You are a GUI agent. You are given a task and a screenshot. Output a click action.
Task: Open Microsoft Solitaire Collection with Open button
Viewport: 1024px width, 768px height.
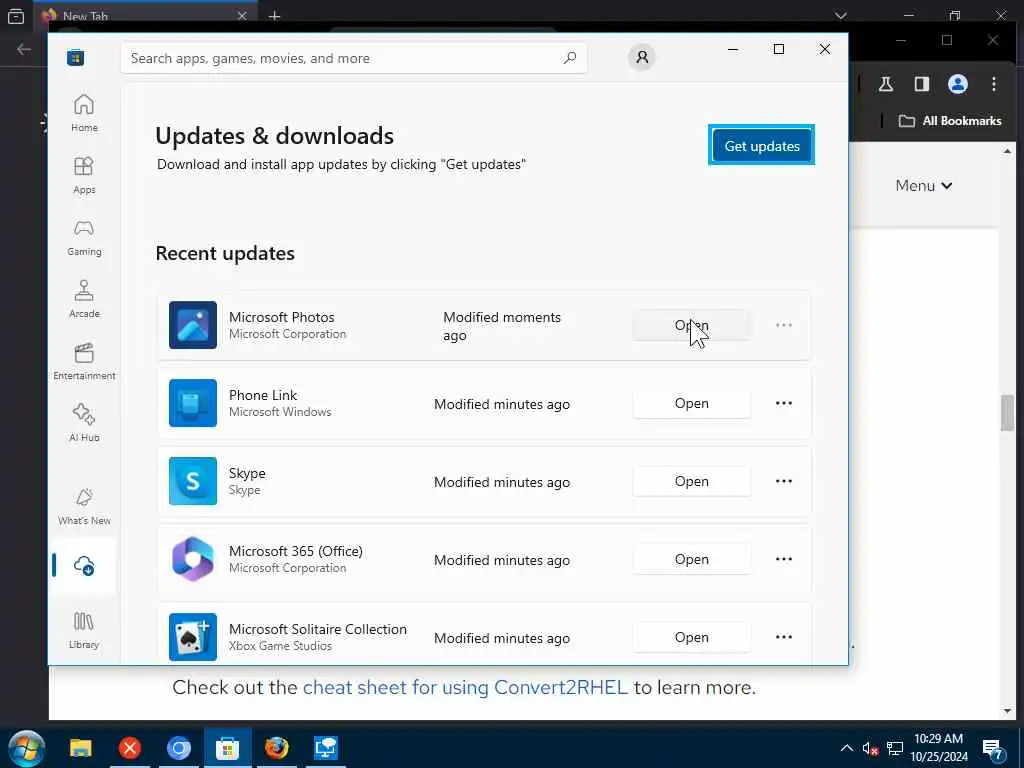click(692, 637)
